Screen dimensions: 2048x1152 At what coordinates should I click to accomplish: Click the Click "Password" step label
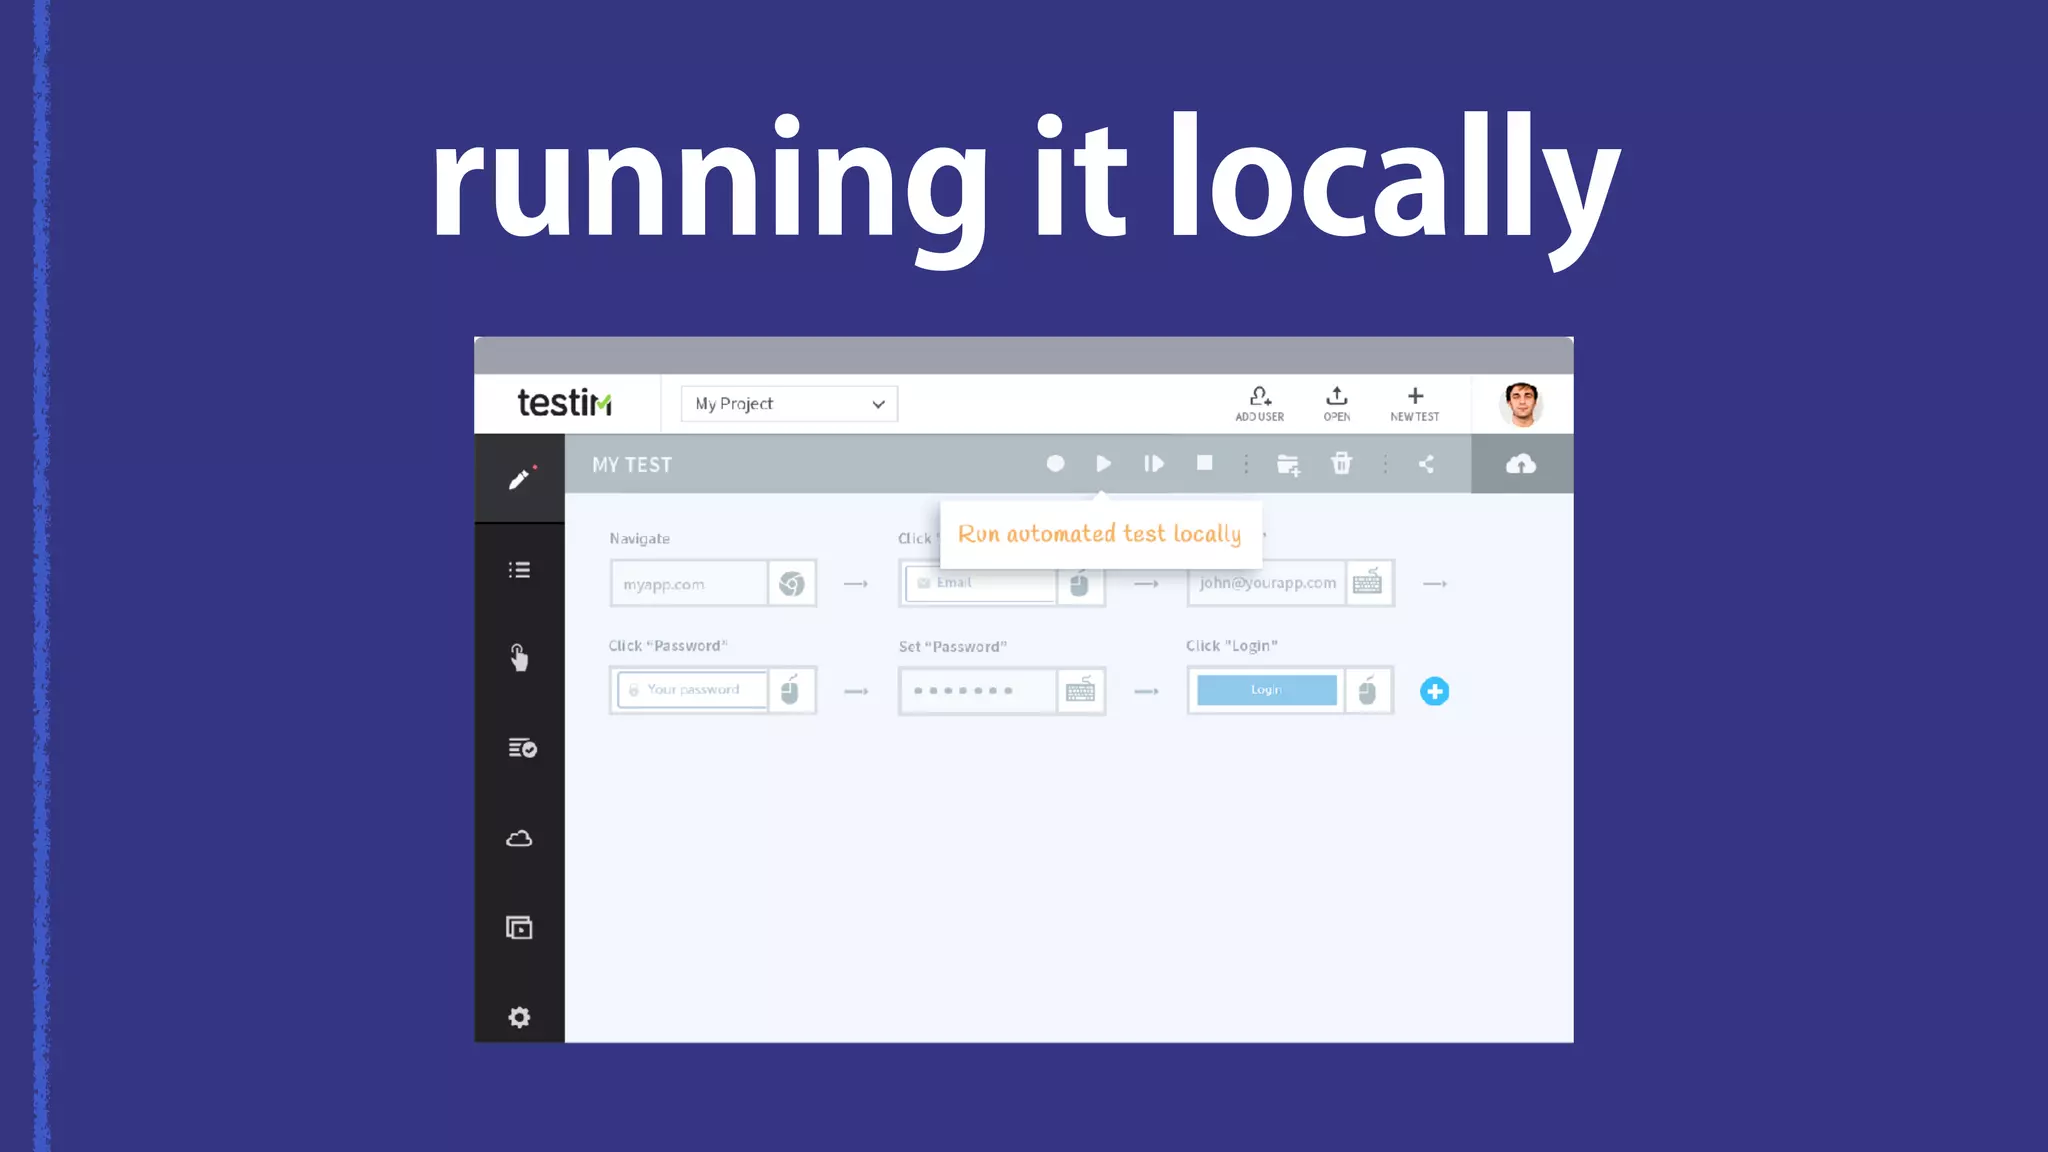click(668, 646)
